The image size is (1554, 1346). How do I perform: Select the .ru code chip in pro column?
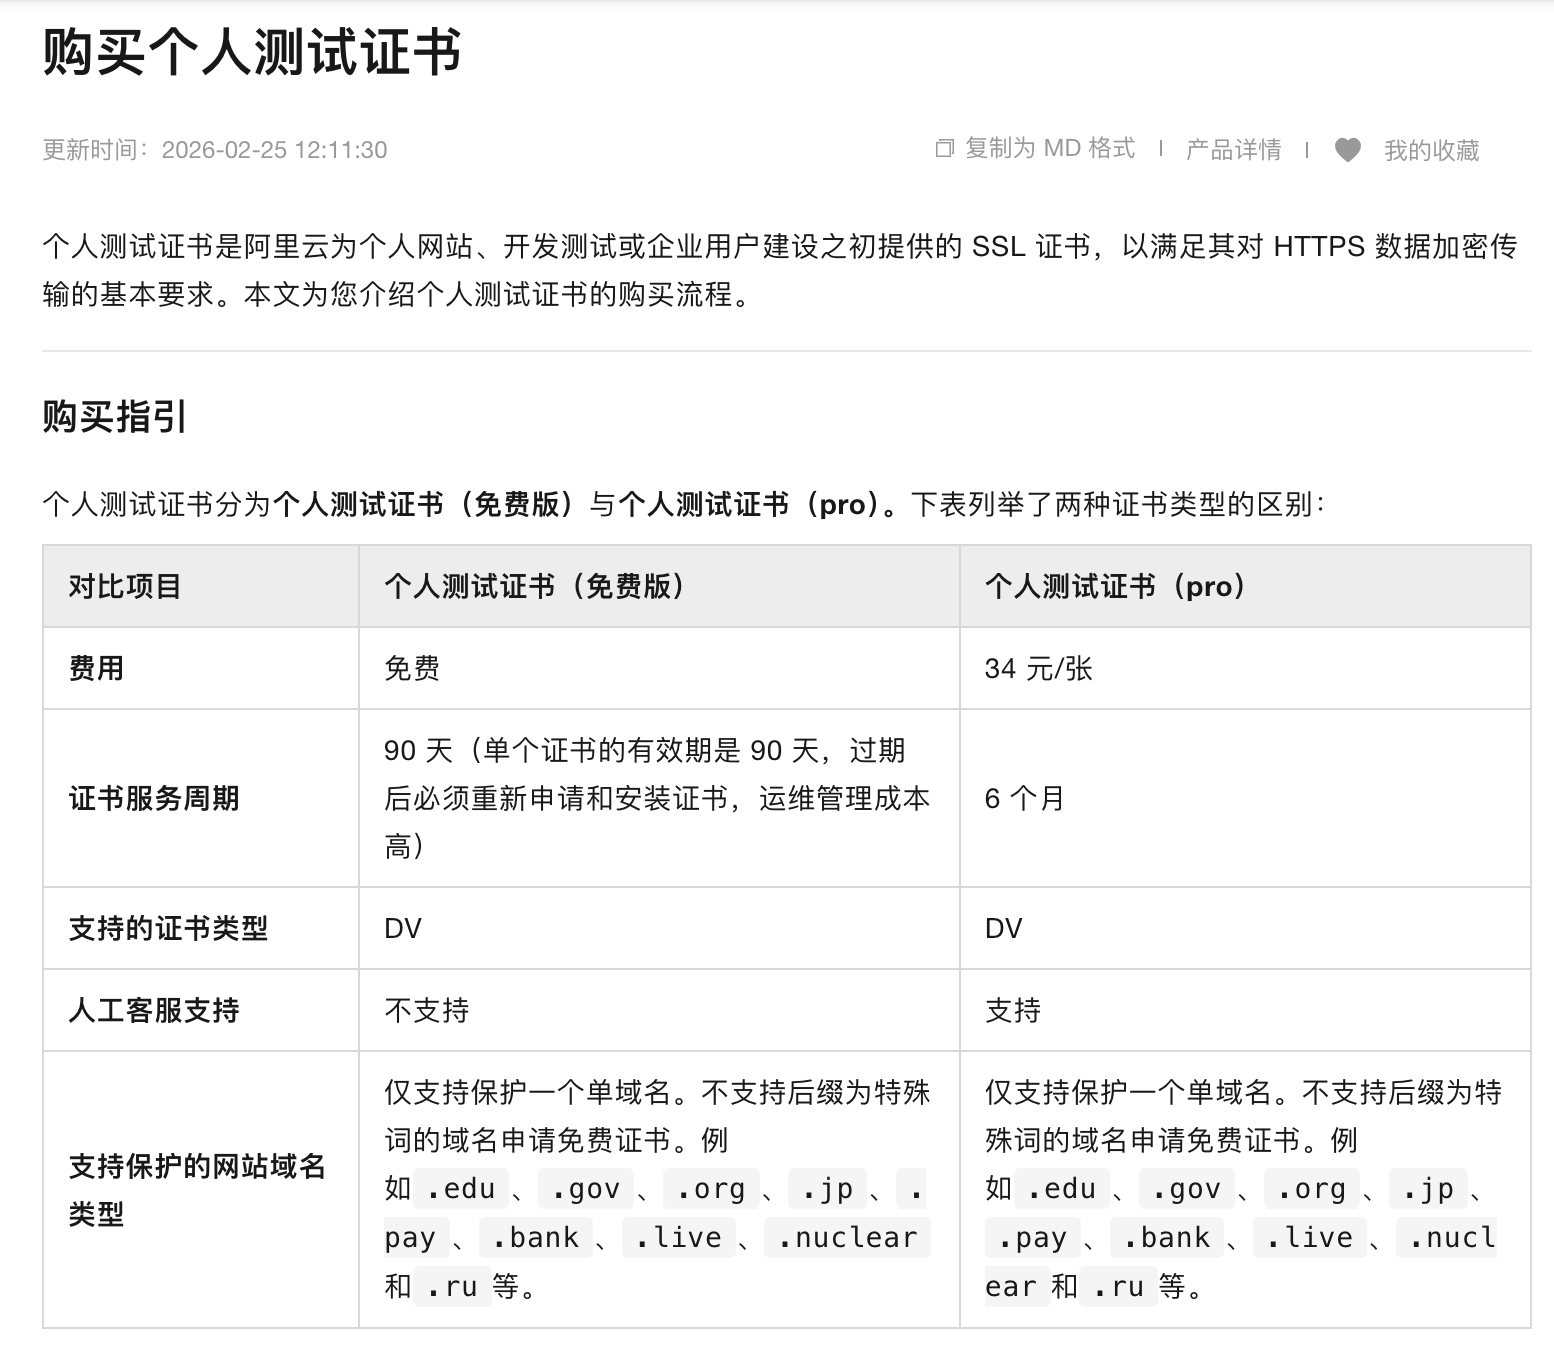pyautogui.click(x=1118, y=1287)
